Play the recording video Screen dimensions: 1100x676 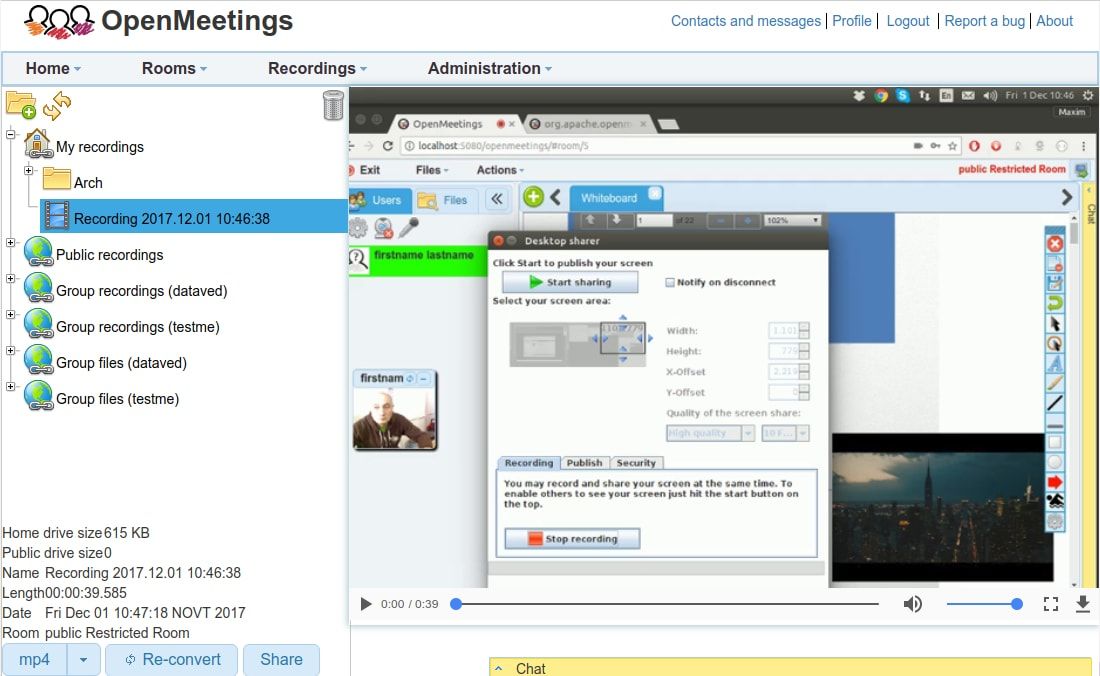coord(366,604)
